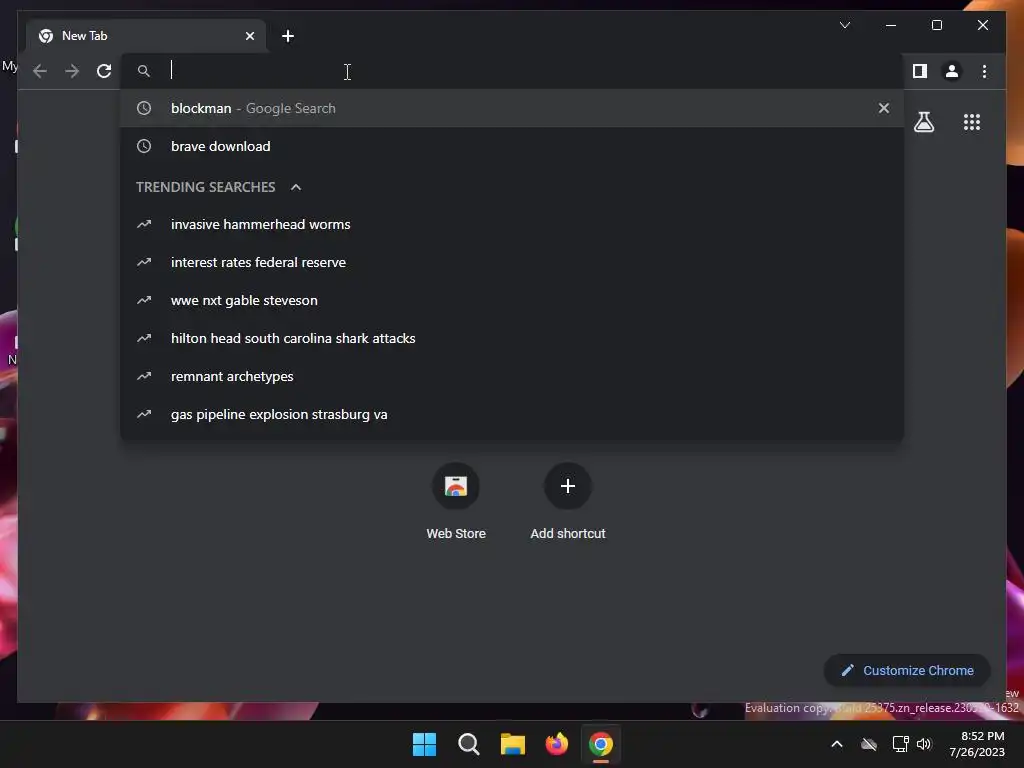Screen dimensions: 1024x768
Task: Click the clock icon beside brave download
Action: pos(144,146)
